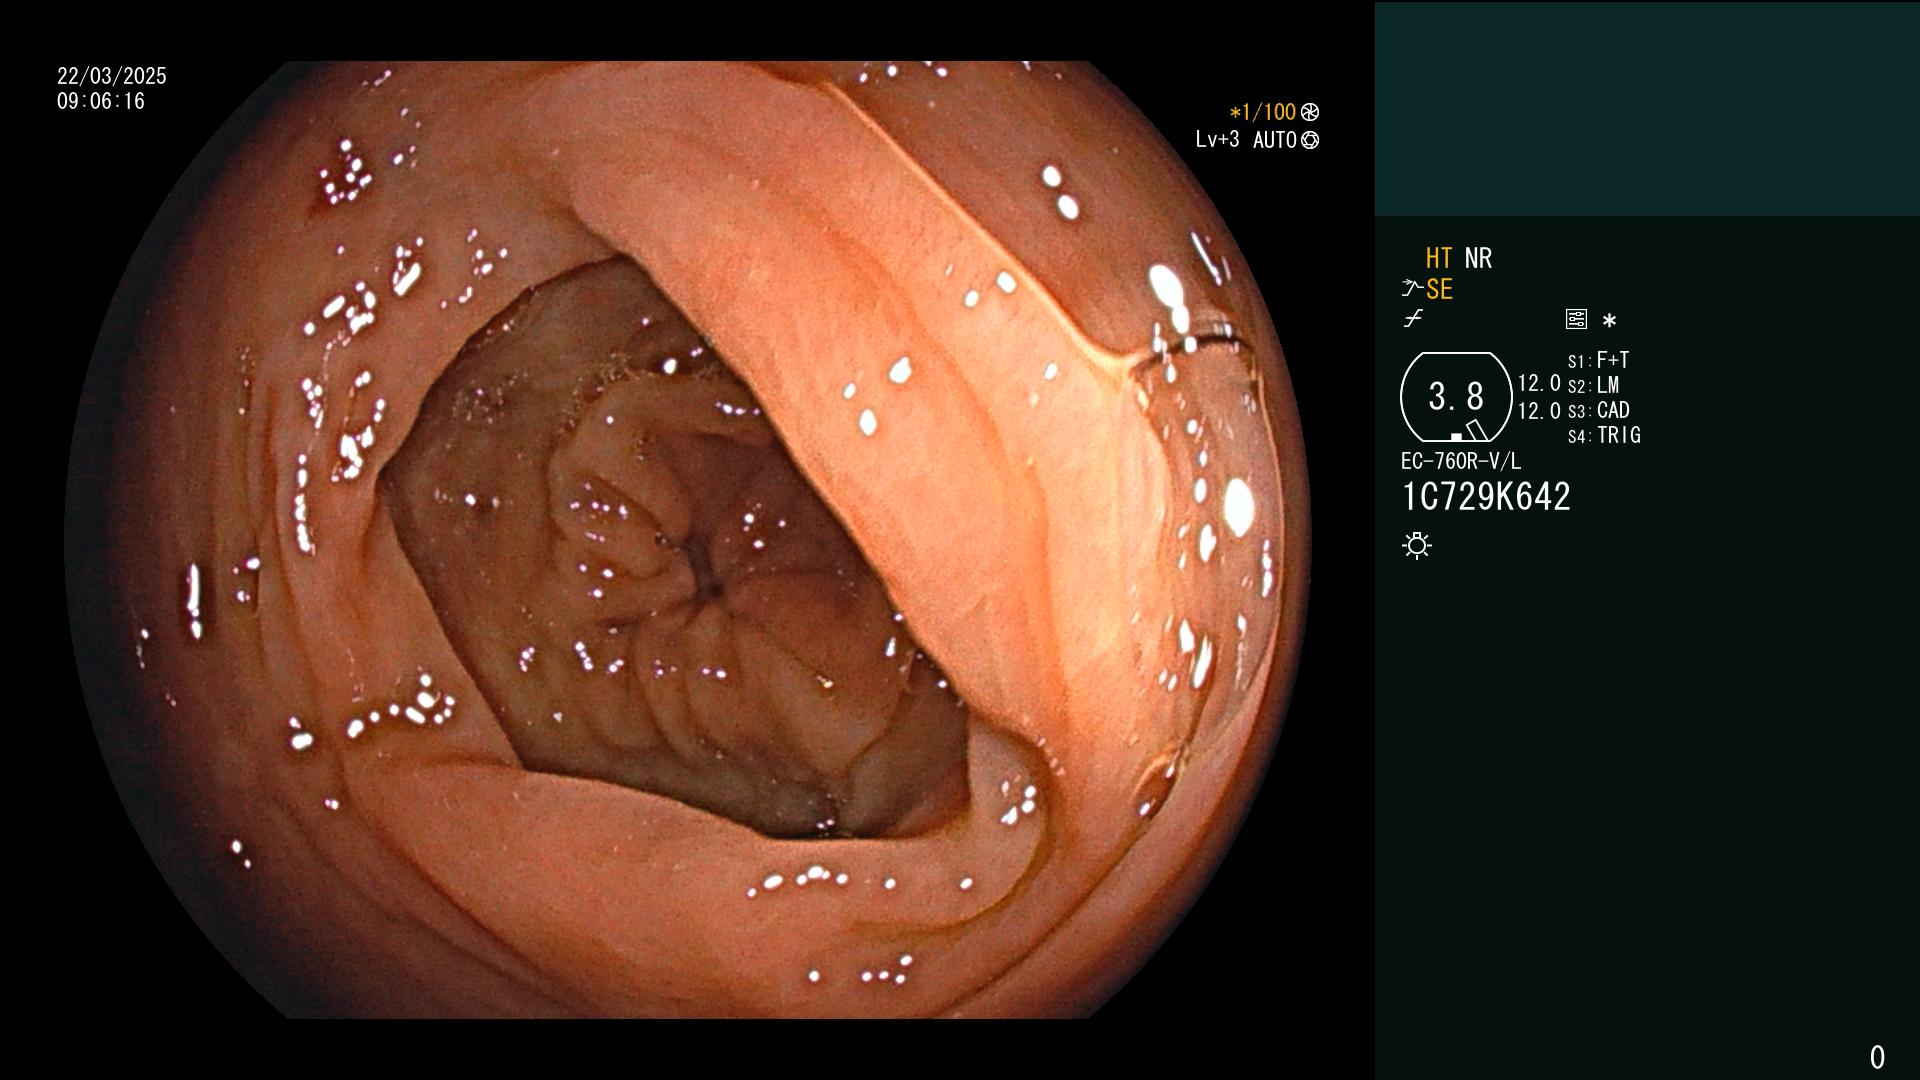The height and width of the screenshot is (1080, 1920).
Task: Click the shutter icon next to *1/100
Action: pyautogui.click(x=1310, y=112)
